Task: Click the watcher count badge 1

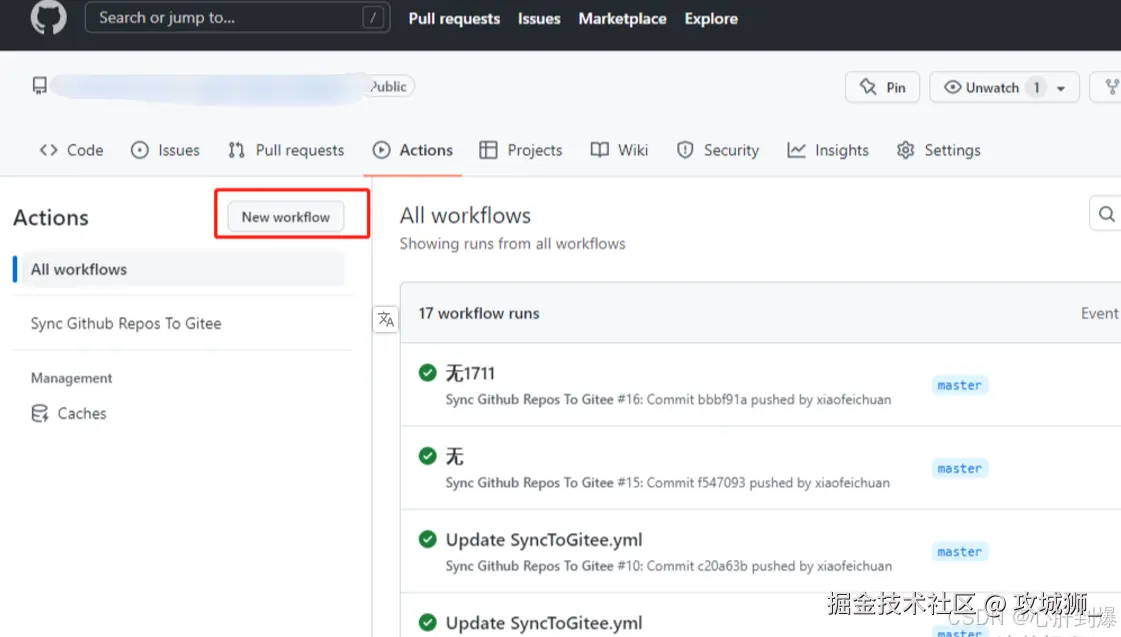Action: click(1036, 87)
